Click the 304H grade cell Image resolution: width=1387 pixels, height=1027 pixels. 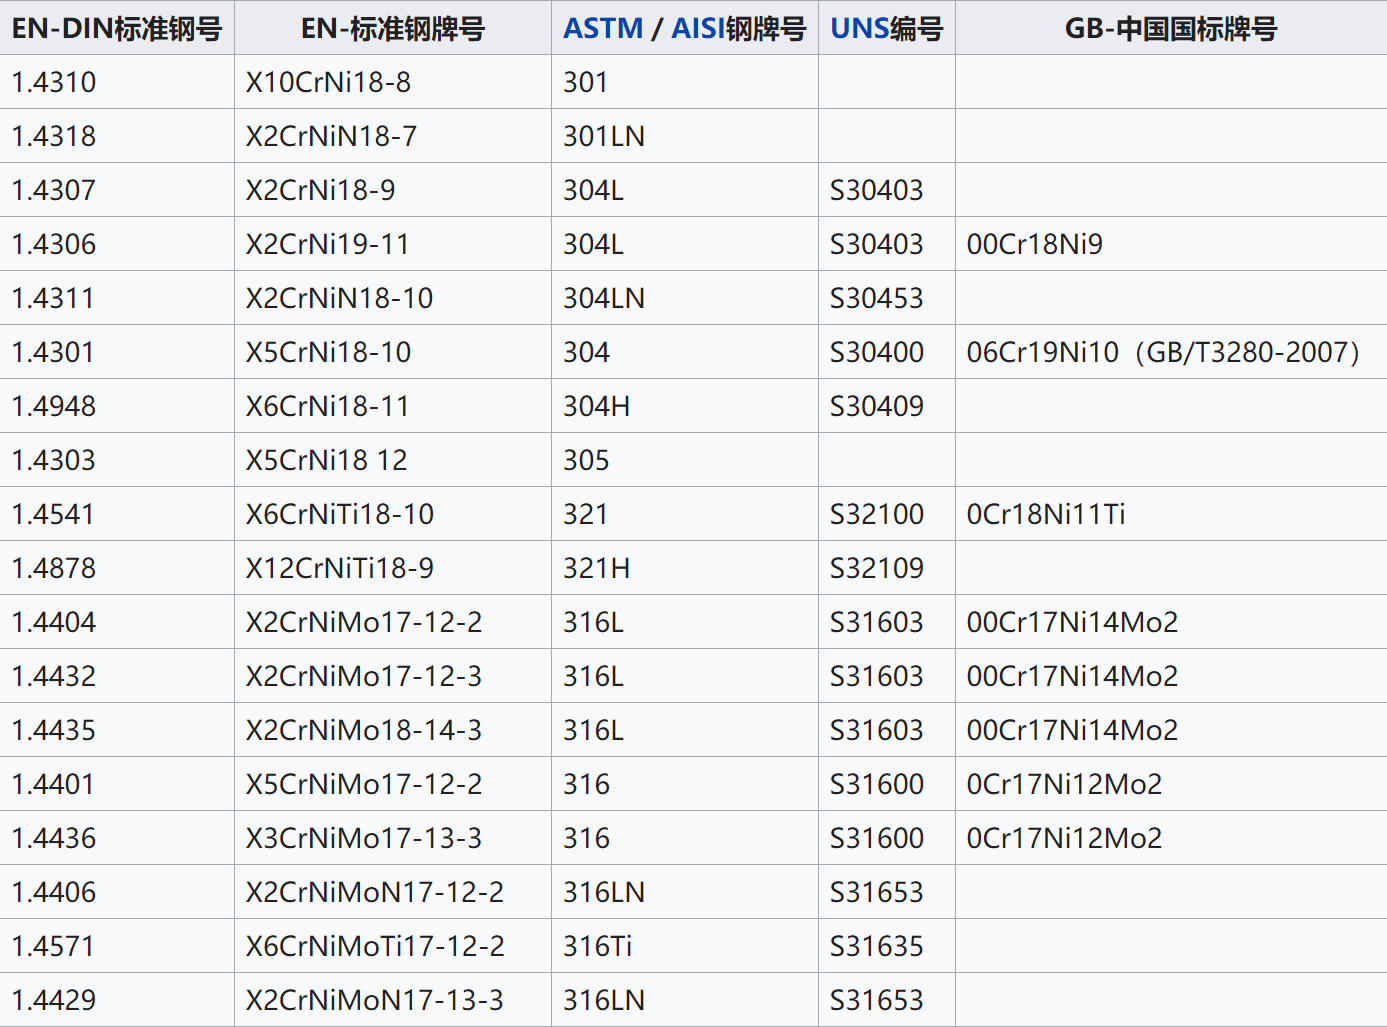click(x=596, y=406)
